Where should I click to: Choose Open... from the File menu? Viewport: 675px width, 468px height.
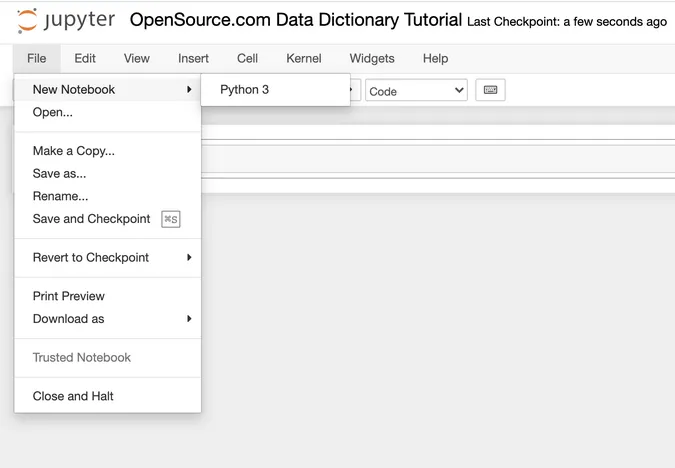(108, 112)
